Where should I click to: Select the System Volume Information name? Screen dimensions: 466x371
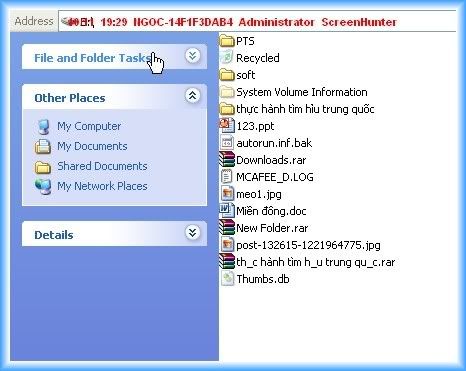pos(302,92)
